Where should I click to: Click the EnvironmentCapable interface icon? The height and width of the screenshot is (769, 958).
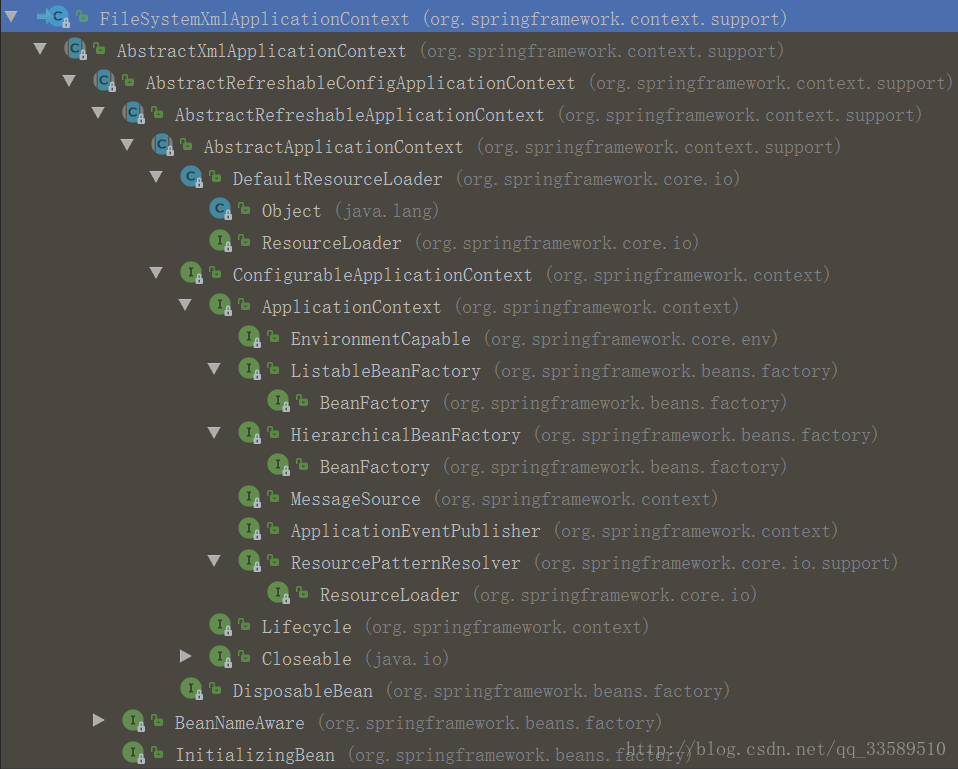coord(250,337)
